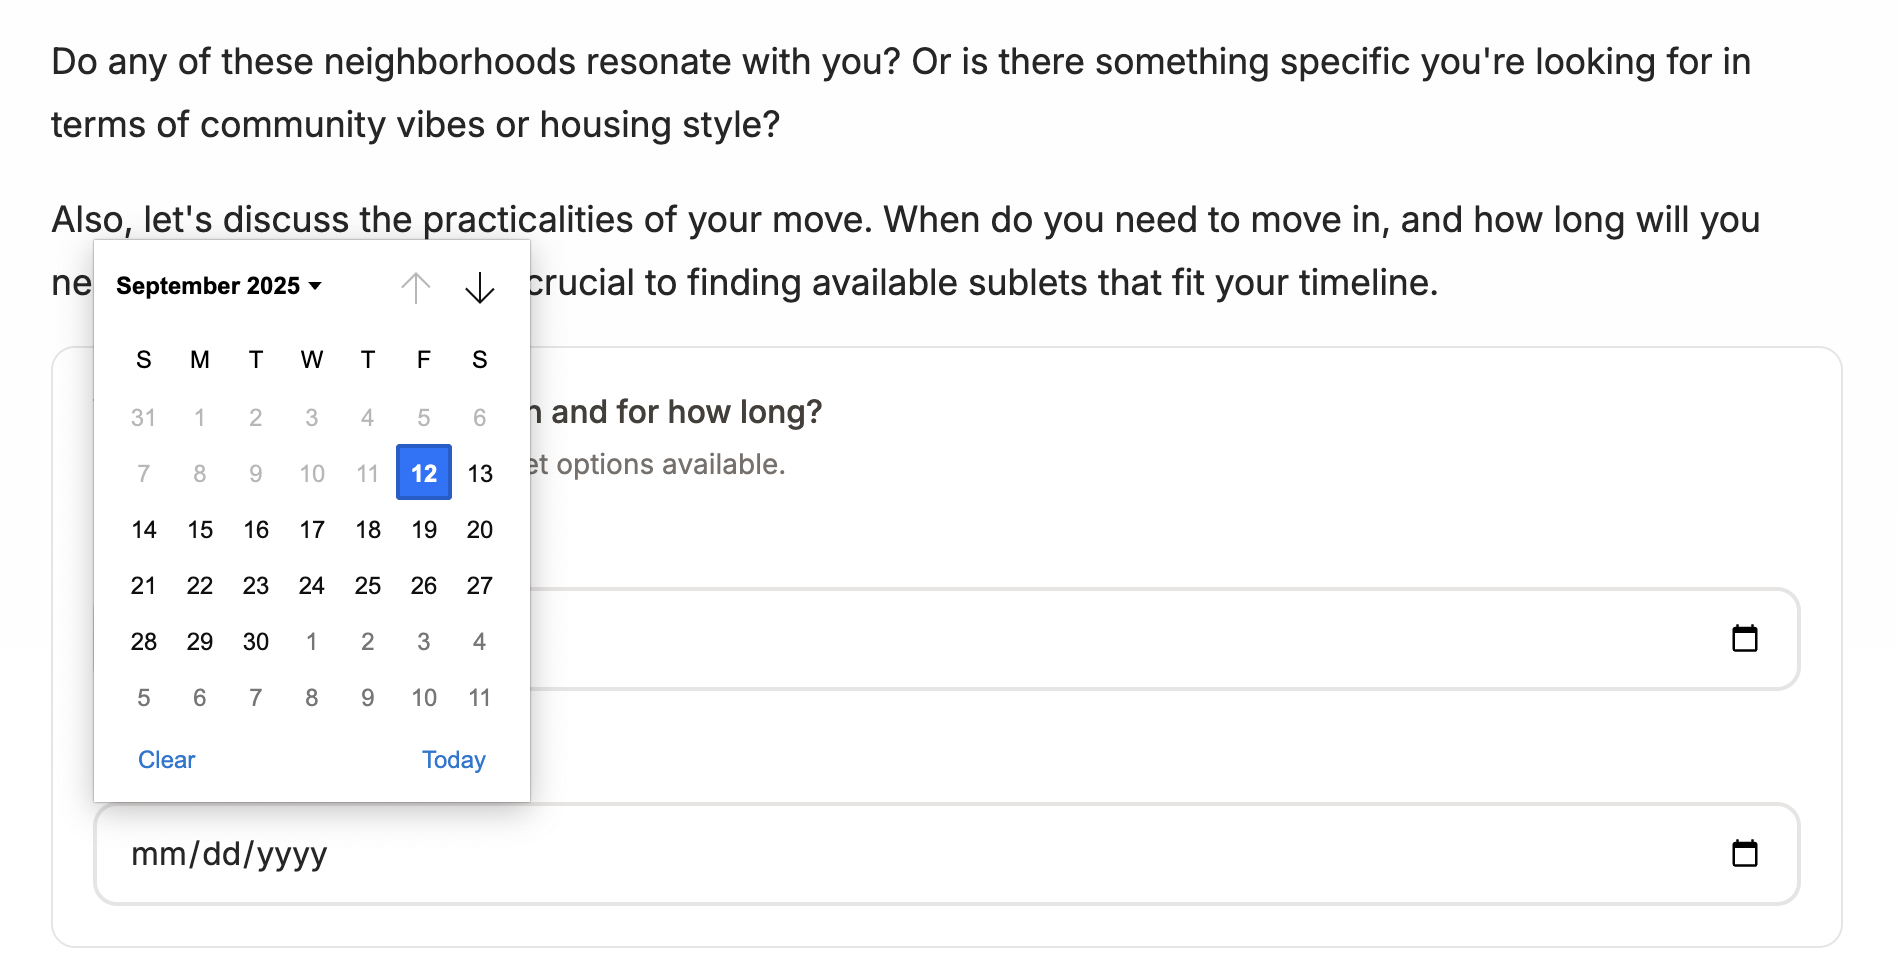The width and height of the screenshot is (1898, 978).
Task: Select September 20 in the calendar
Action: coord(479,529)
